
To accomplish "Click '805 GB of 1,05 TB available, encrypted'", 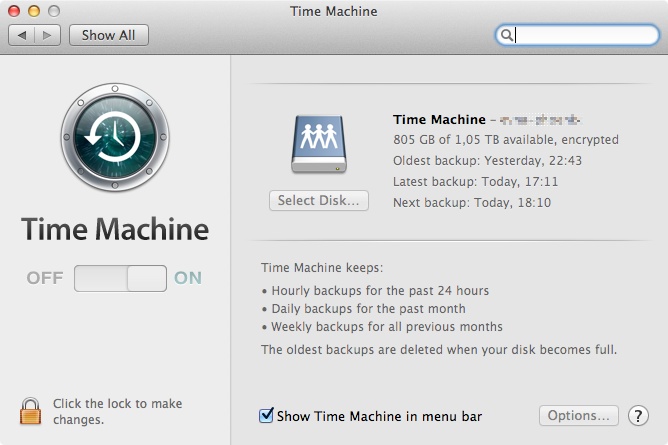I will coord(506,140).
